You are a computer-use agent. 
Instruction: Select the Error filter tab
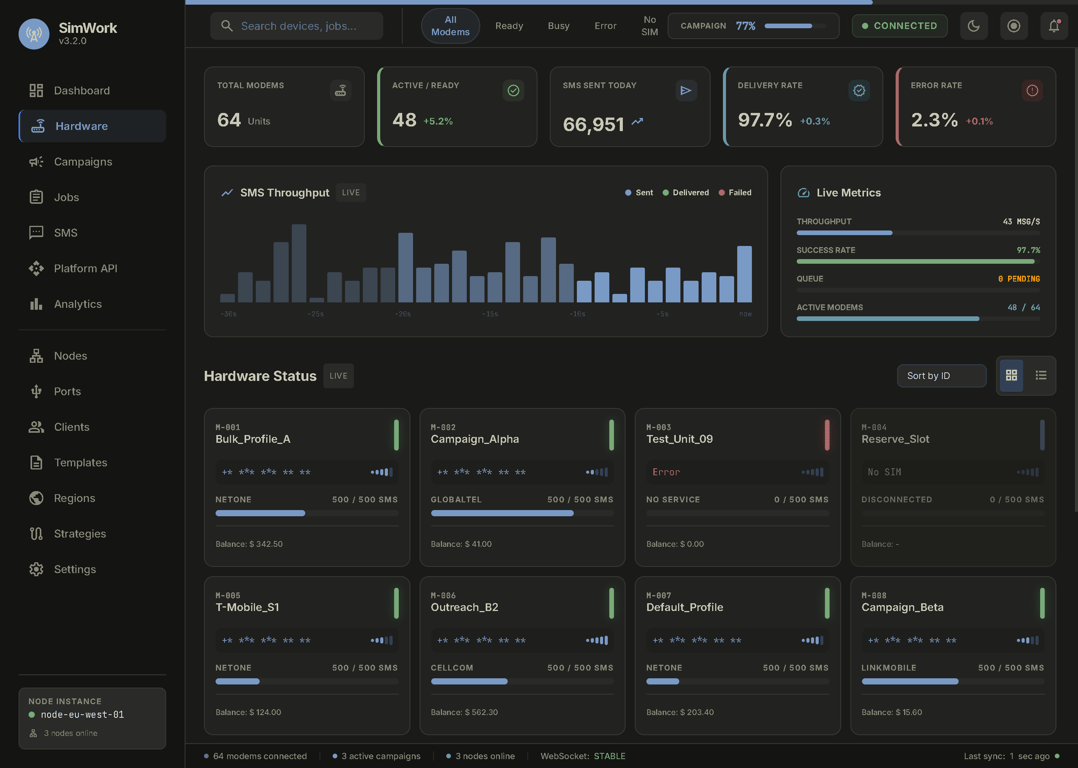click(x=605, y=26)
